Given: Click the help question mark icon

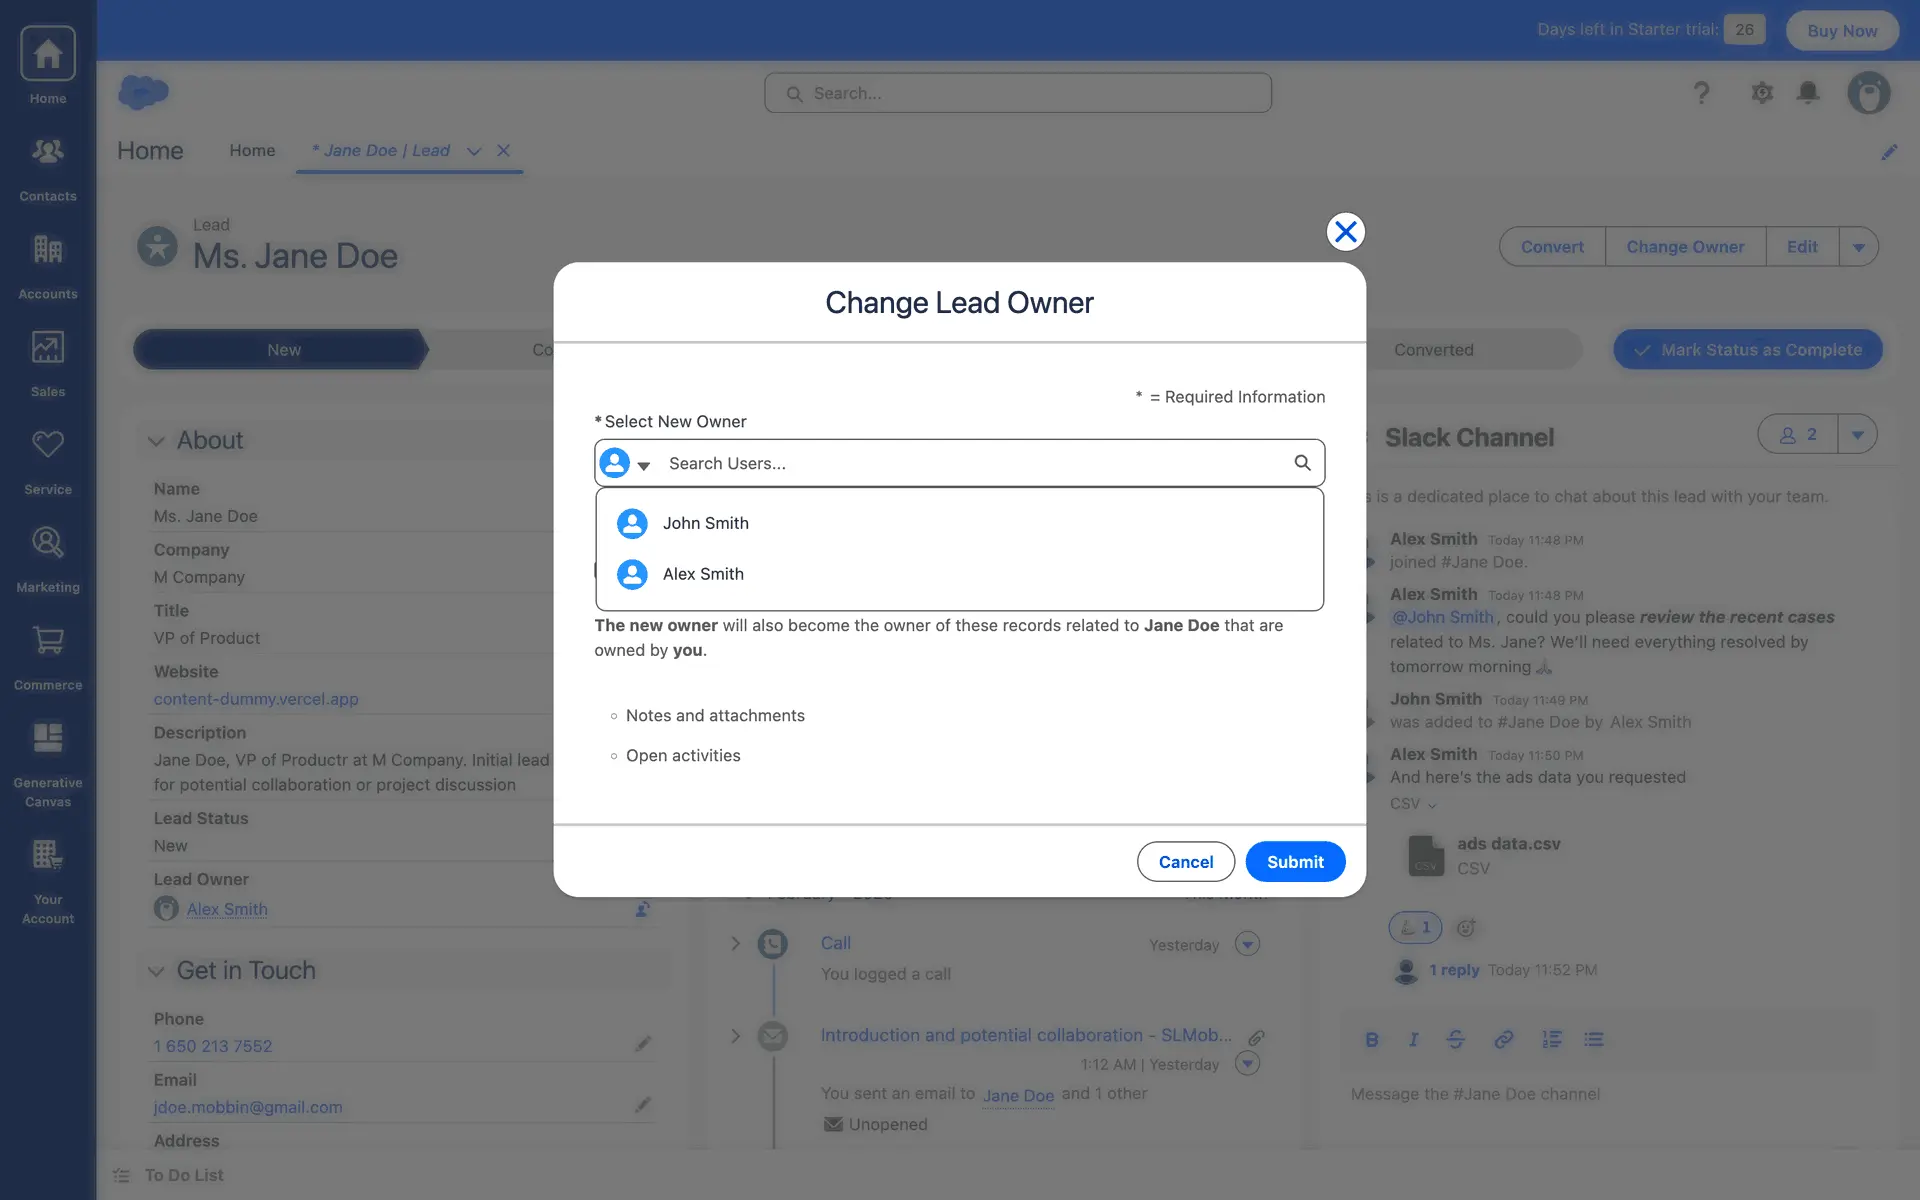Looking at the screenshot, I should pos(1701,93).
